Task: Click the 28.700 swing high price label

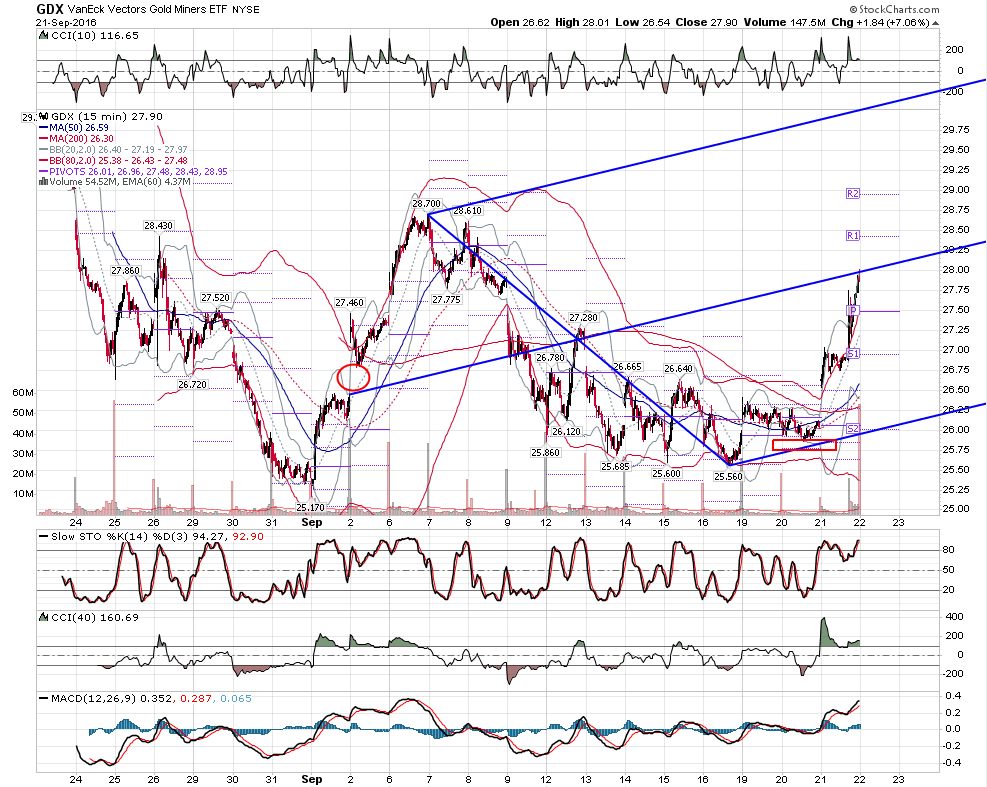Action: coord(427,204)
